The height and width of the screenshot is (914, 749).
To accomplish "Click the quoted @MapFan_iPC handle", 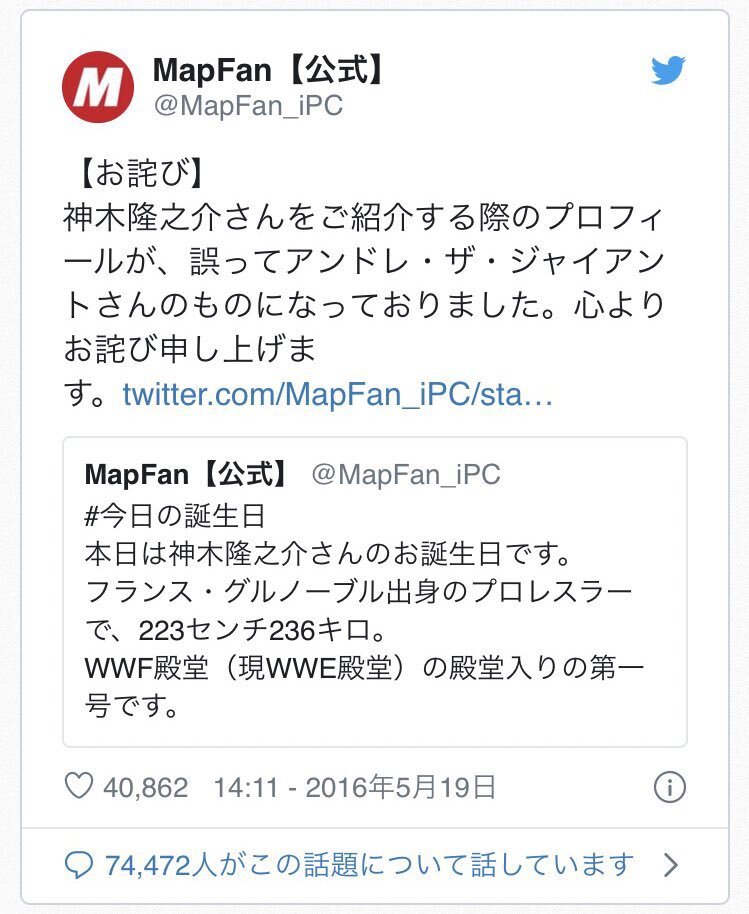I will (x=406, y=474).
